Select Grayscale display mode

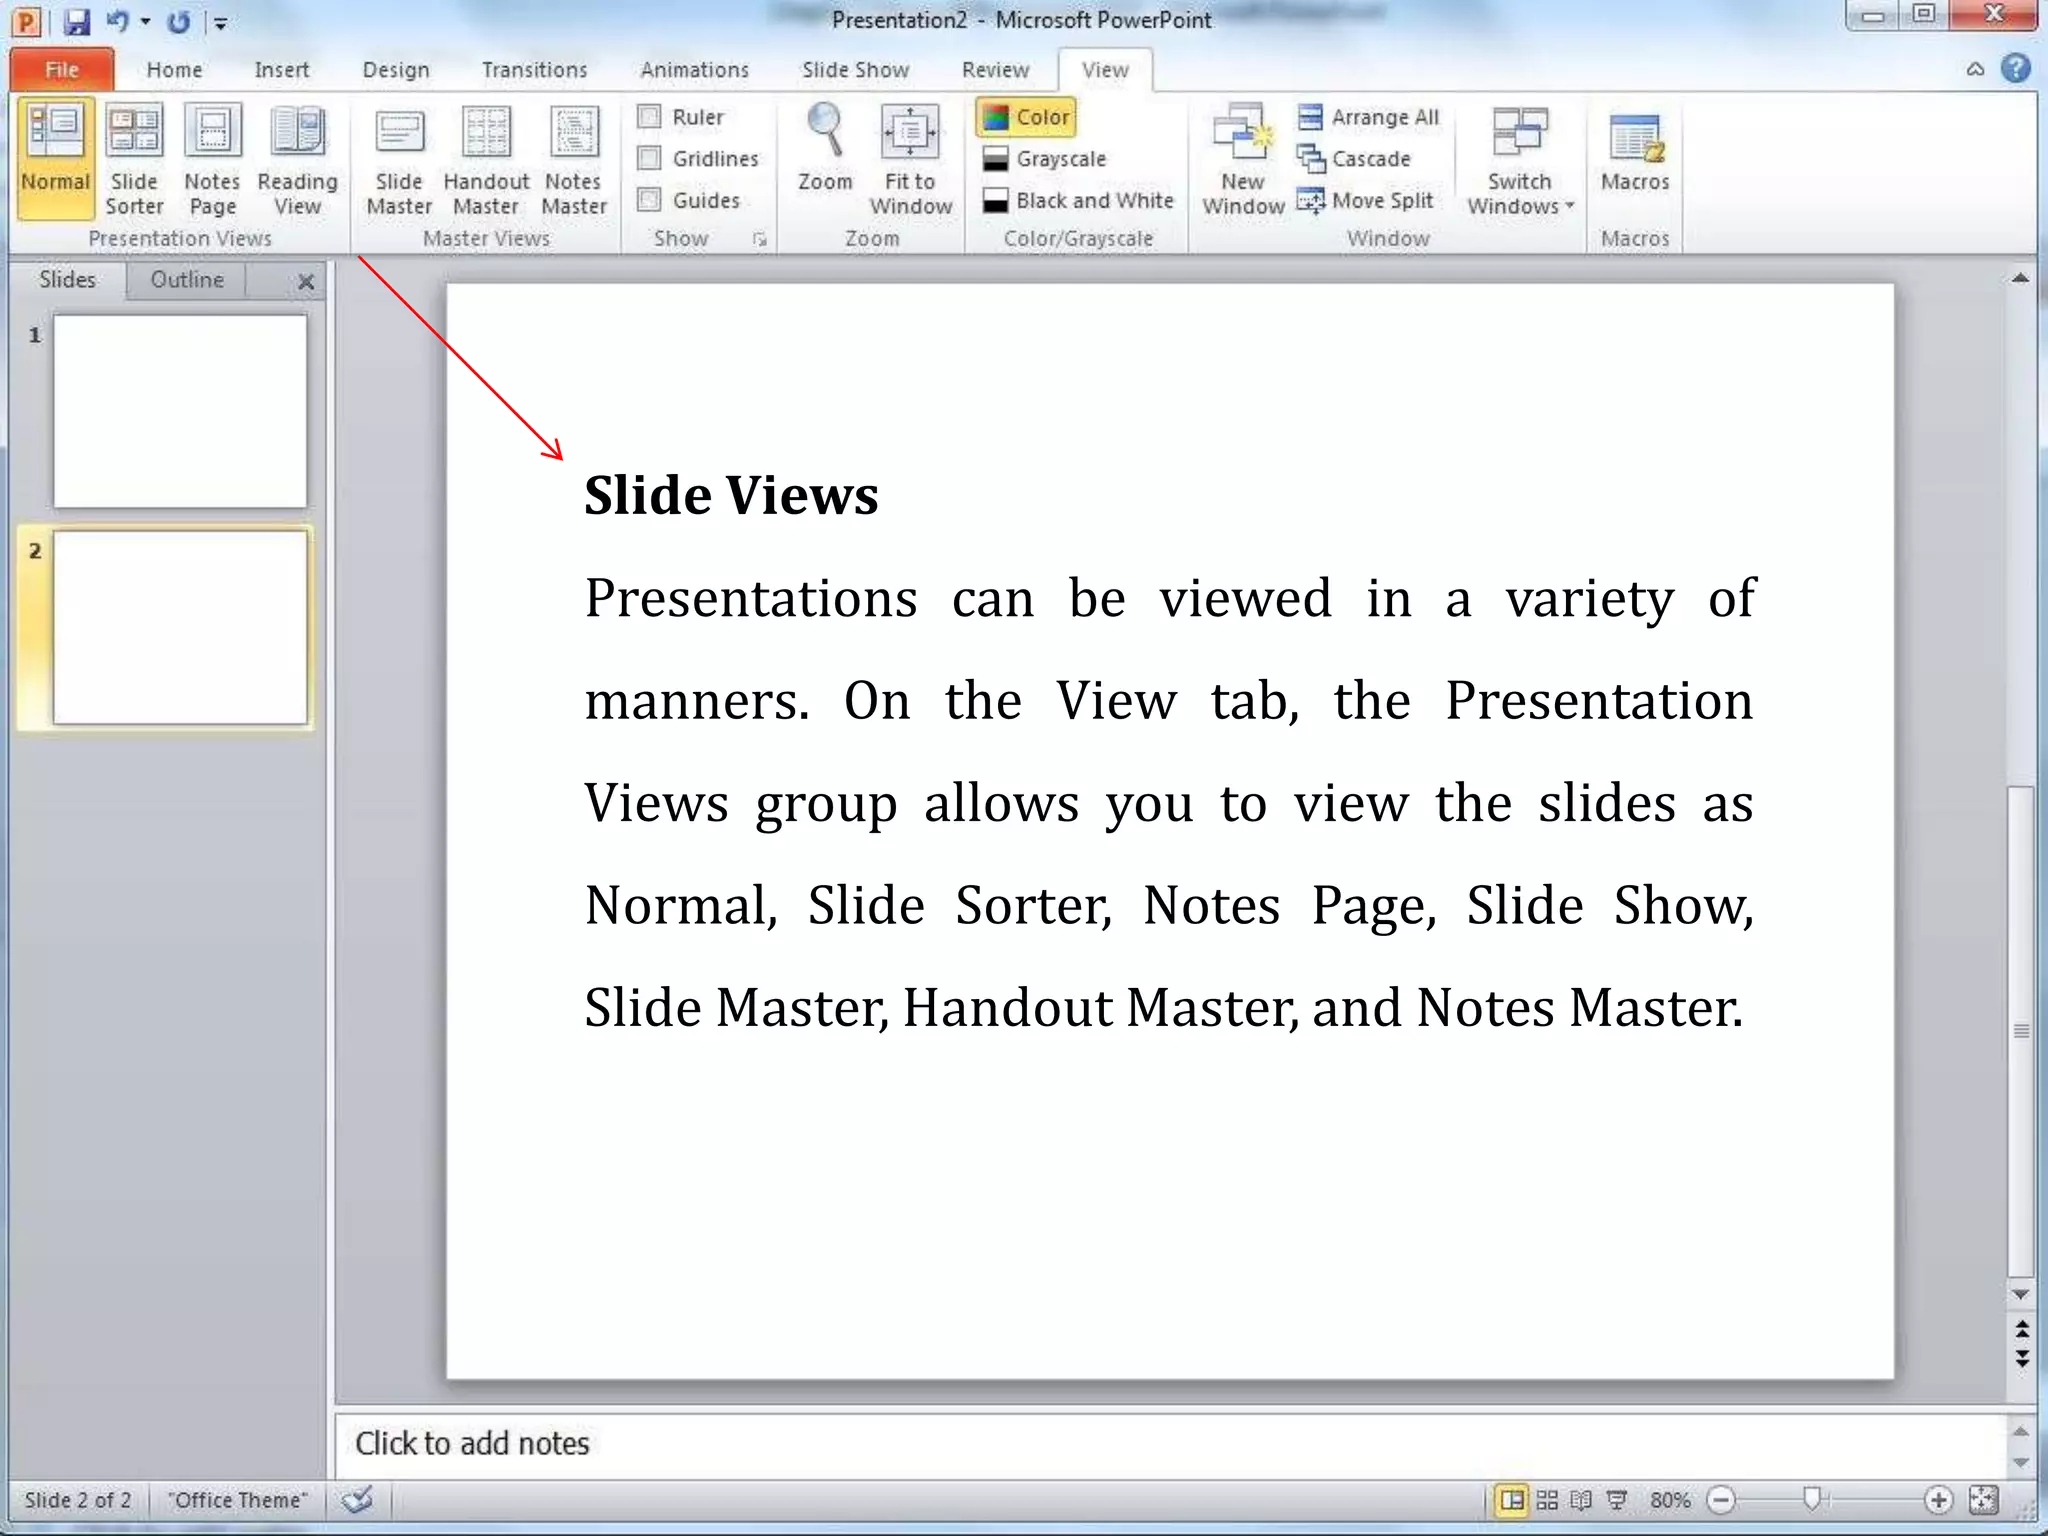pos(1044,159)
